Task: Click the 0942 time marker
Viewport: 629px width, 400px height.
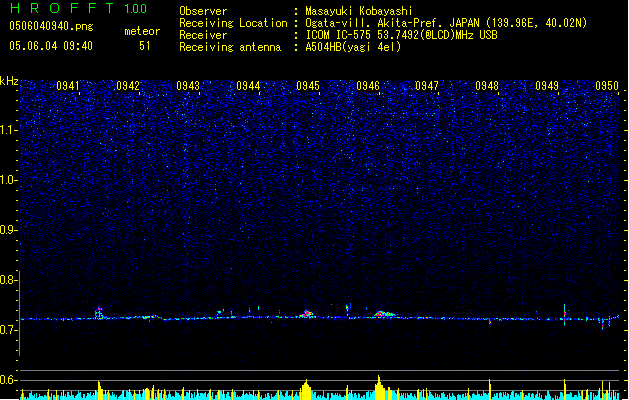Action: coord(128,86)
